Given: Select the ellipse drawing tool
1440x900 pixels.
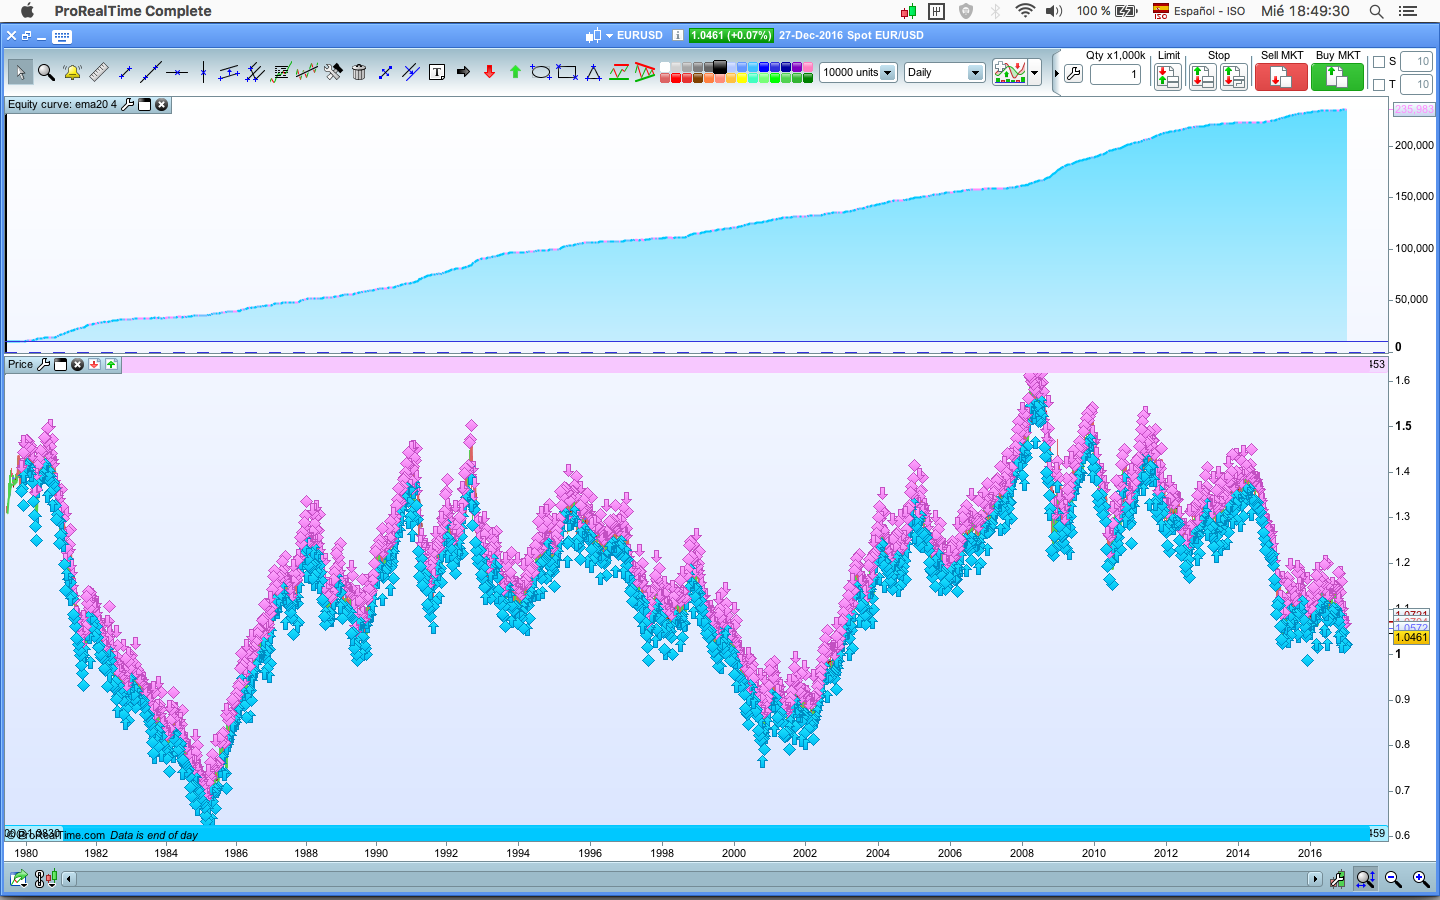Looking at the screenshot, I should [541, 72].
